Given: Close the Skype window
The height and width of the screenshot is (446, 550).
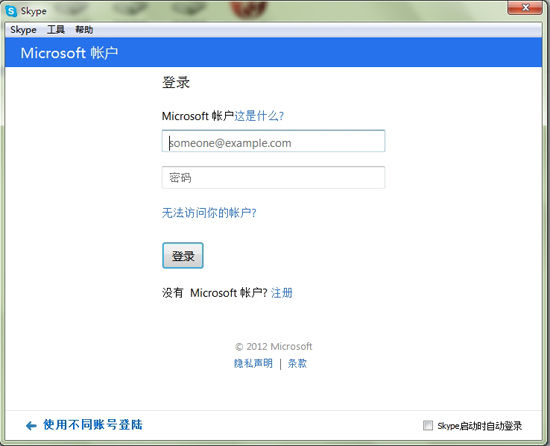Looking at the screenshot, I should coord(525,7).
